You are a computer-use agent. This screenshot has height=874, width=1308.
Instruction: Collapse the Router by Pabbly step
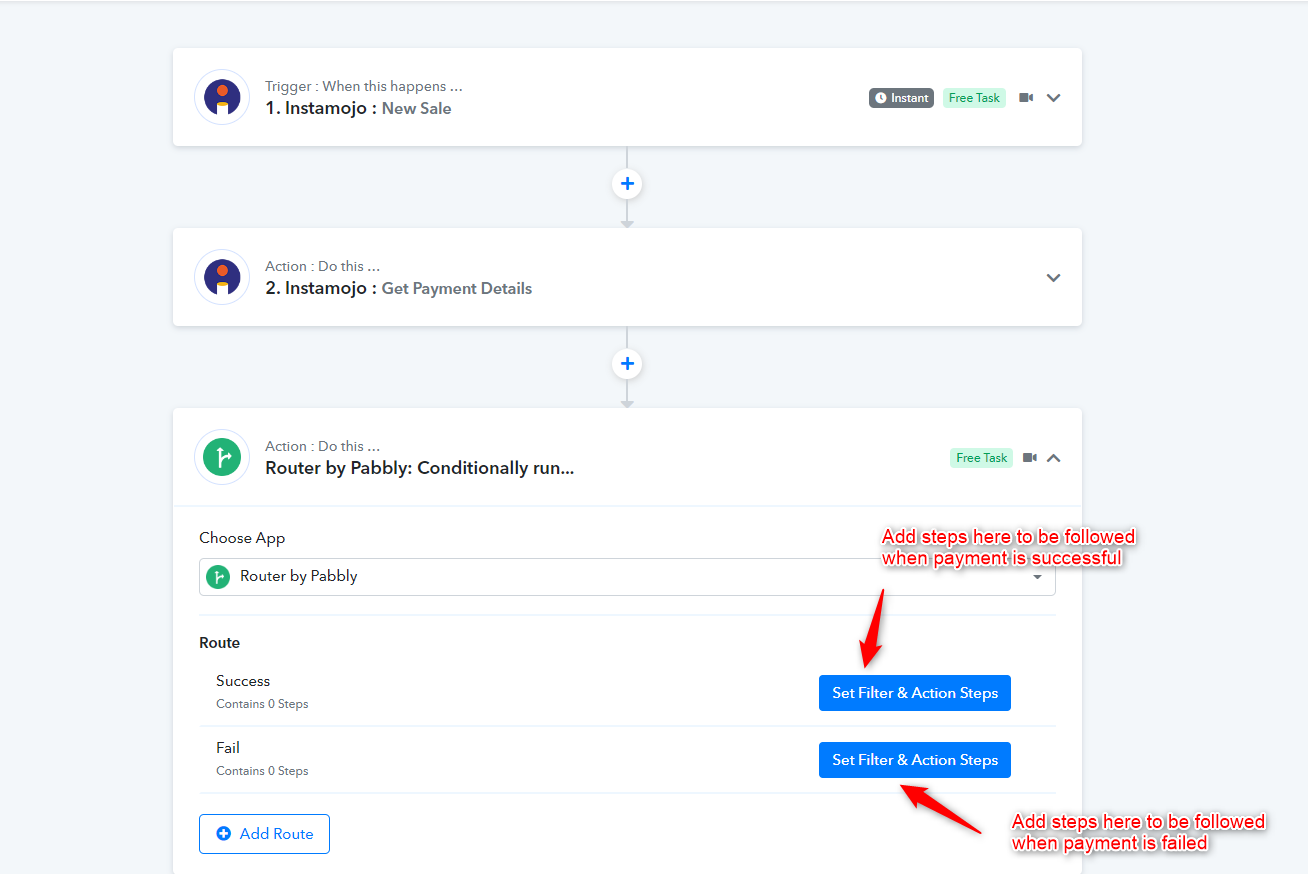(x=1053, y=458)
